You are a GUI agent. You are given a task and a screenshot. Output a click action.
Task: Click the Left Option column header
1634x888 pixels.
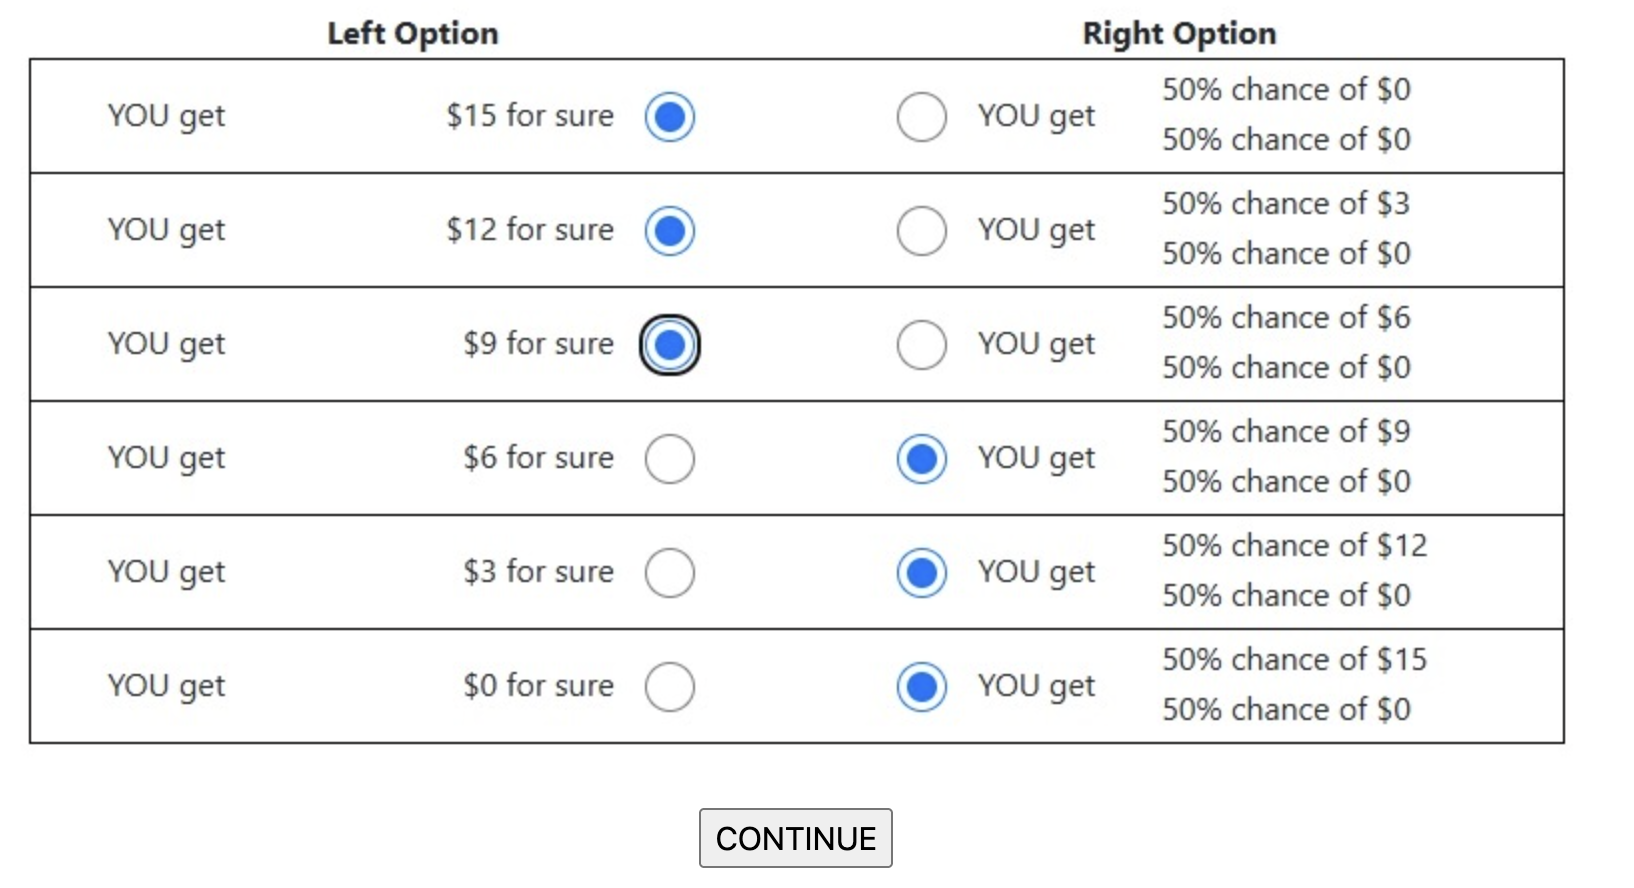click(412, 34)
